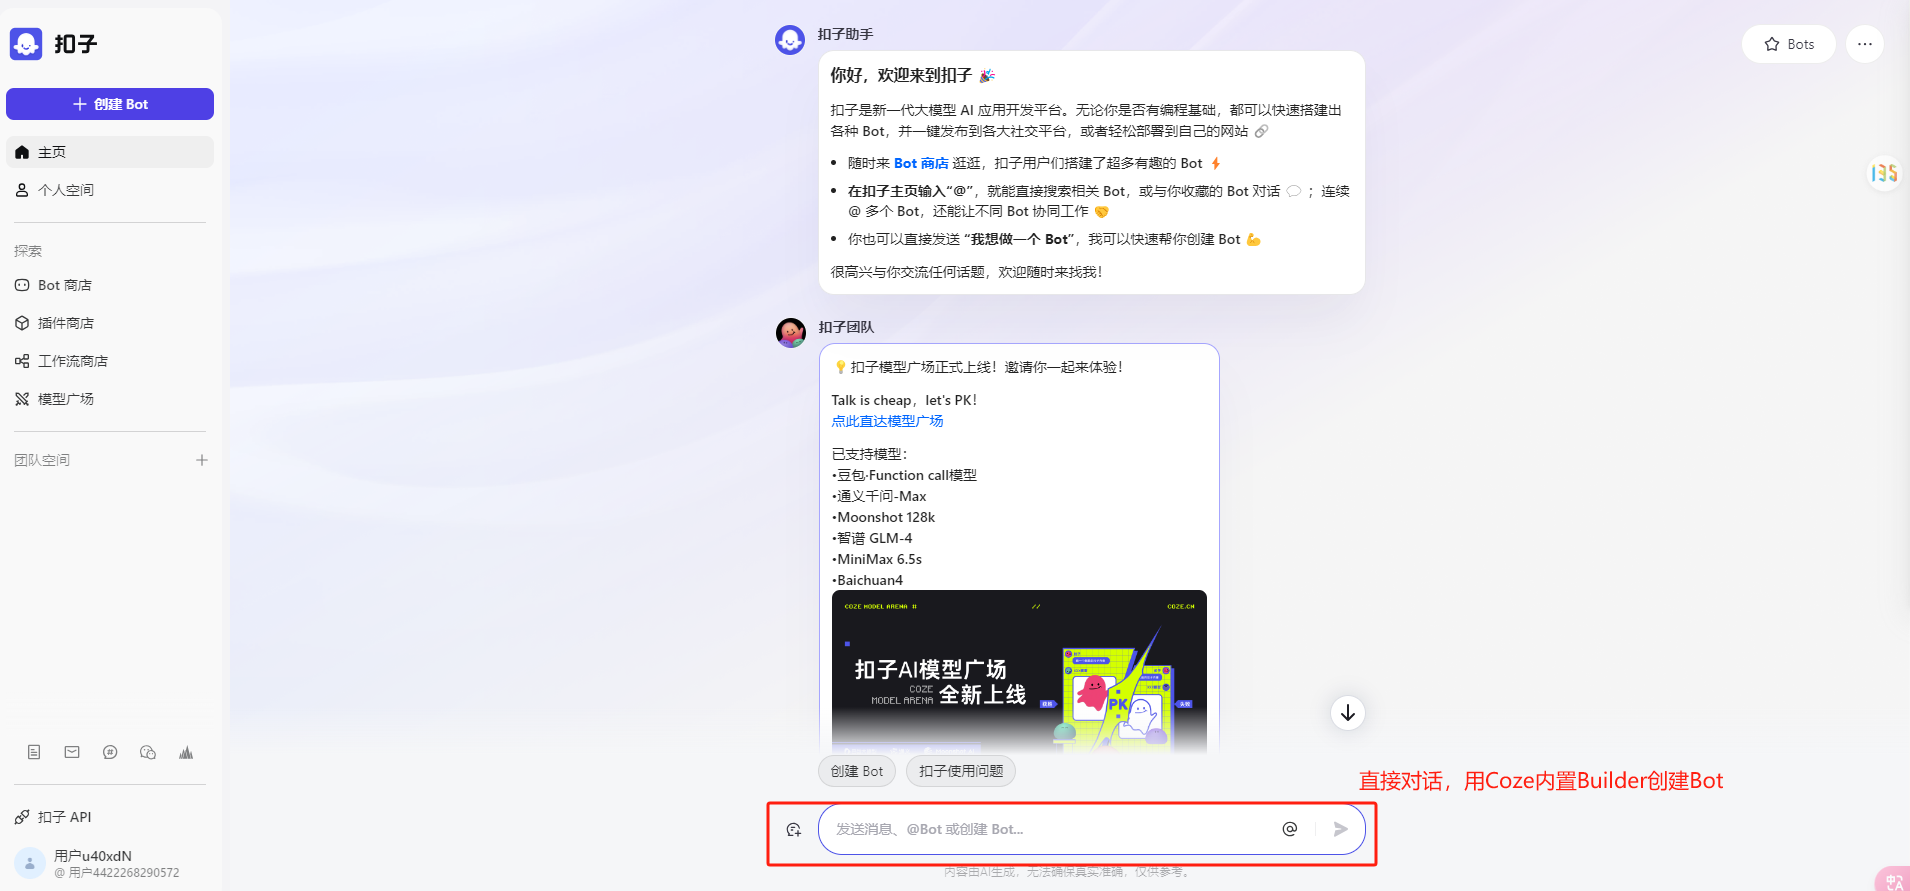Click the 用户u40xdN username
Screen dimensions: 1910x891
pos(93,856)
